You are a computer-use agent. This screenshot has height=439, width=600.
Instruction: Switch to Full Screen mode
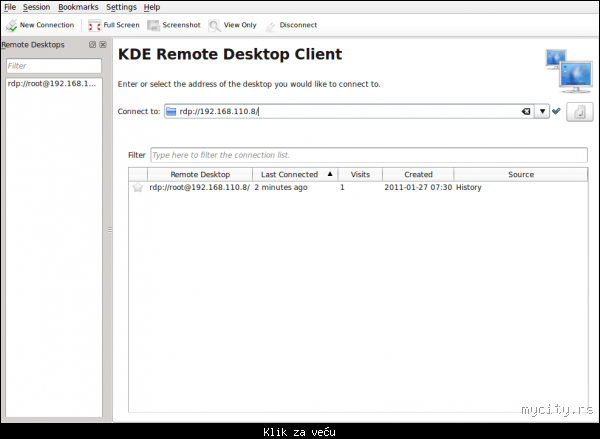(x=114, y=25)
